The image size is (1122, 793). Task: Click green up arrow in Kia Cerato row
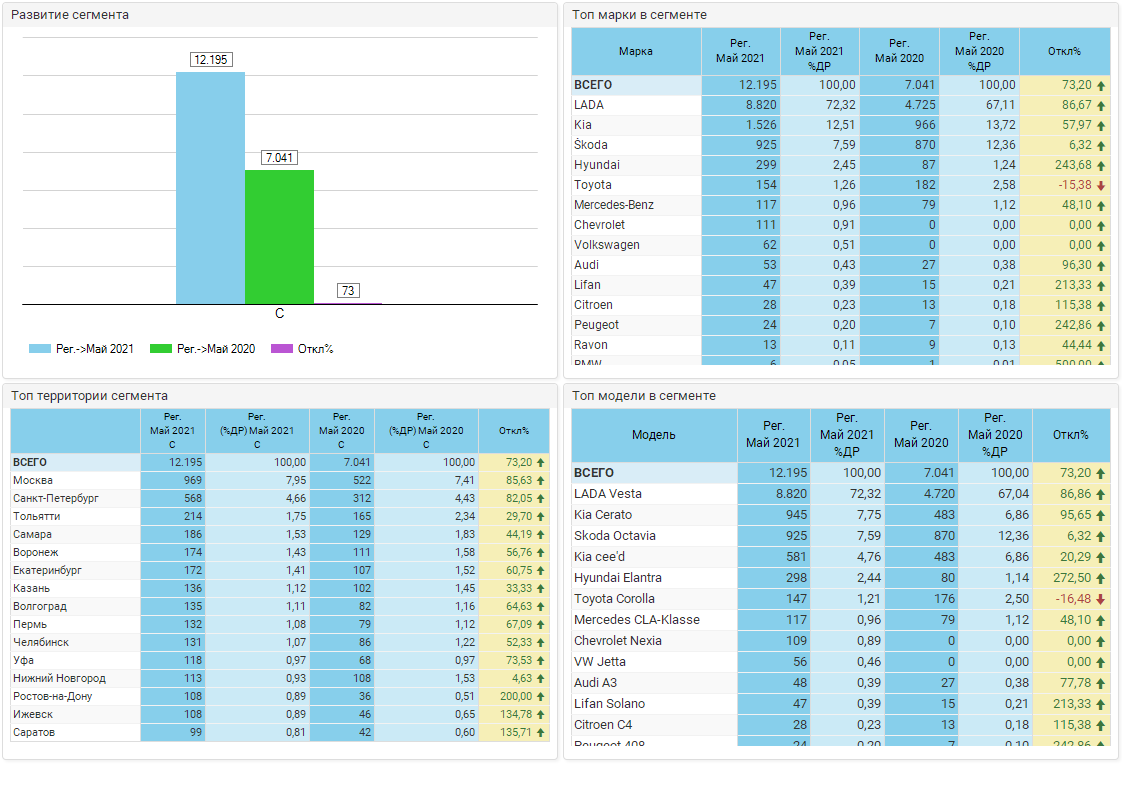point(1101,515)
